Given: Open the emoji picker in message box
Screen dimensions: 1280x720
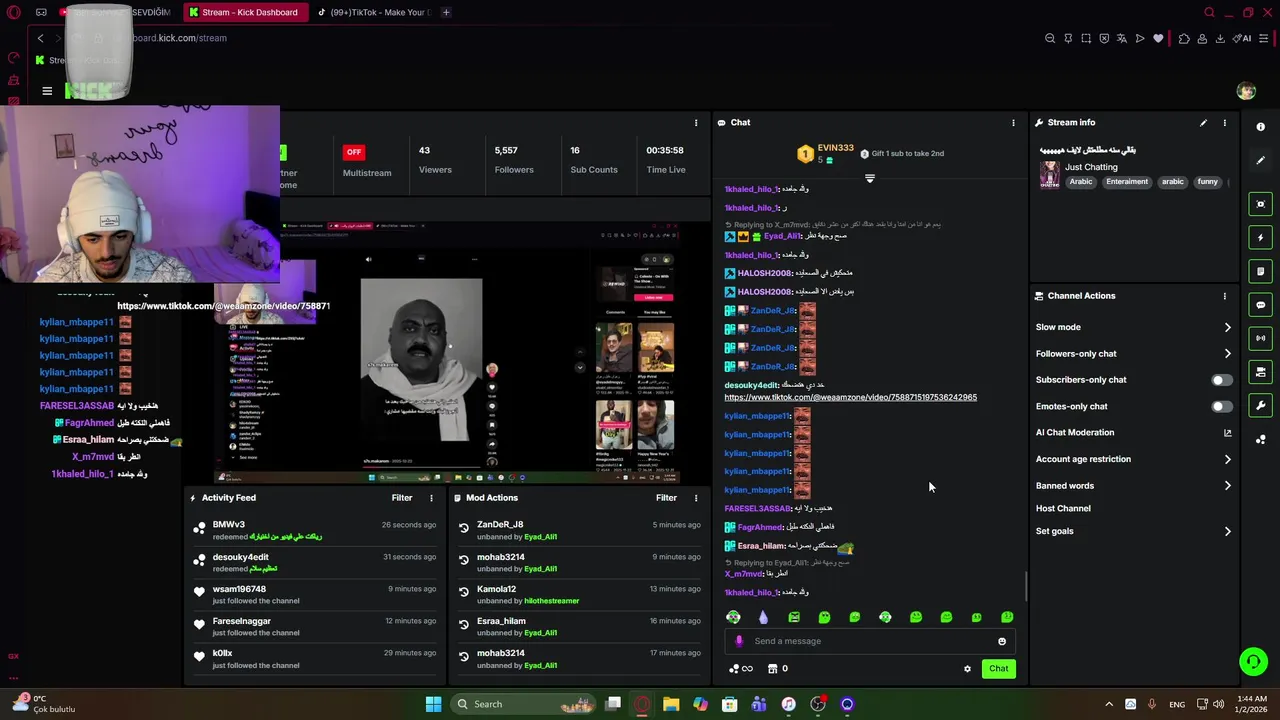Looking at the screenshot, I should pos(1002,642).
